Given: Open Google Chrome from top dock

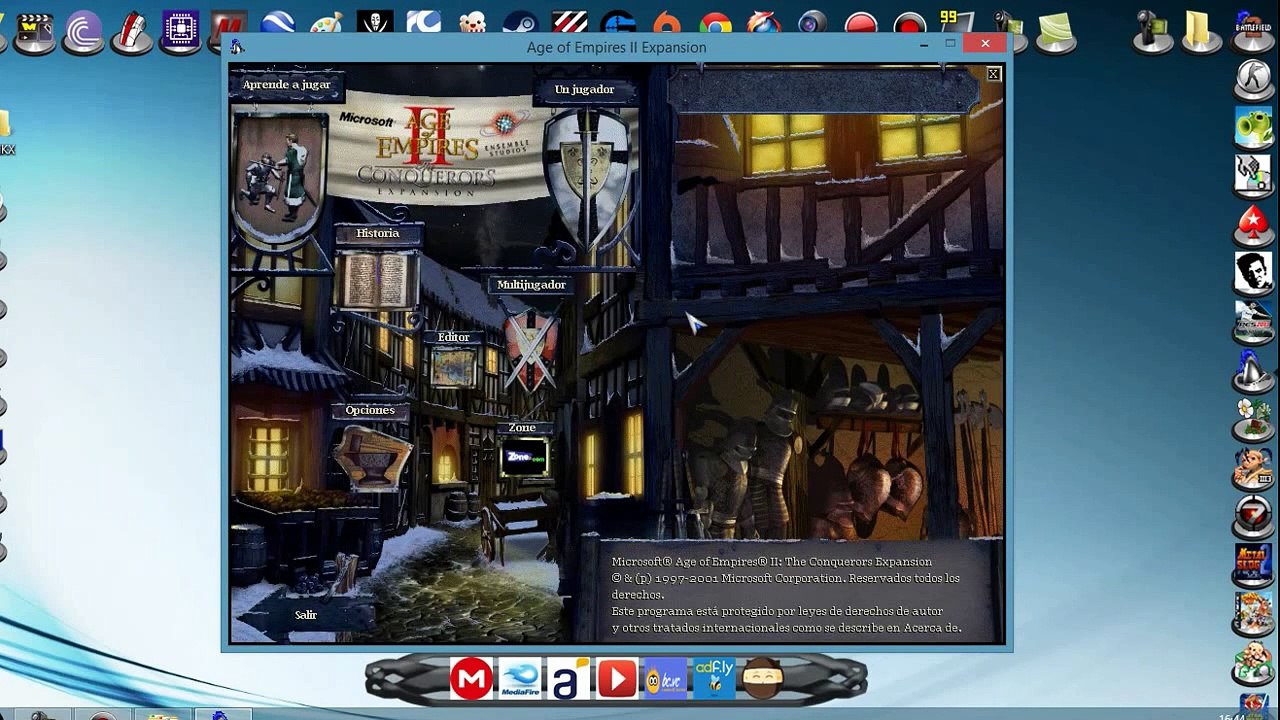Looking at the screenshot, I should tap(716, 24).
